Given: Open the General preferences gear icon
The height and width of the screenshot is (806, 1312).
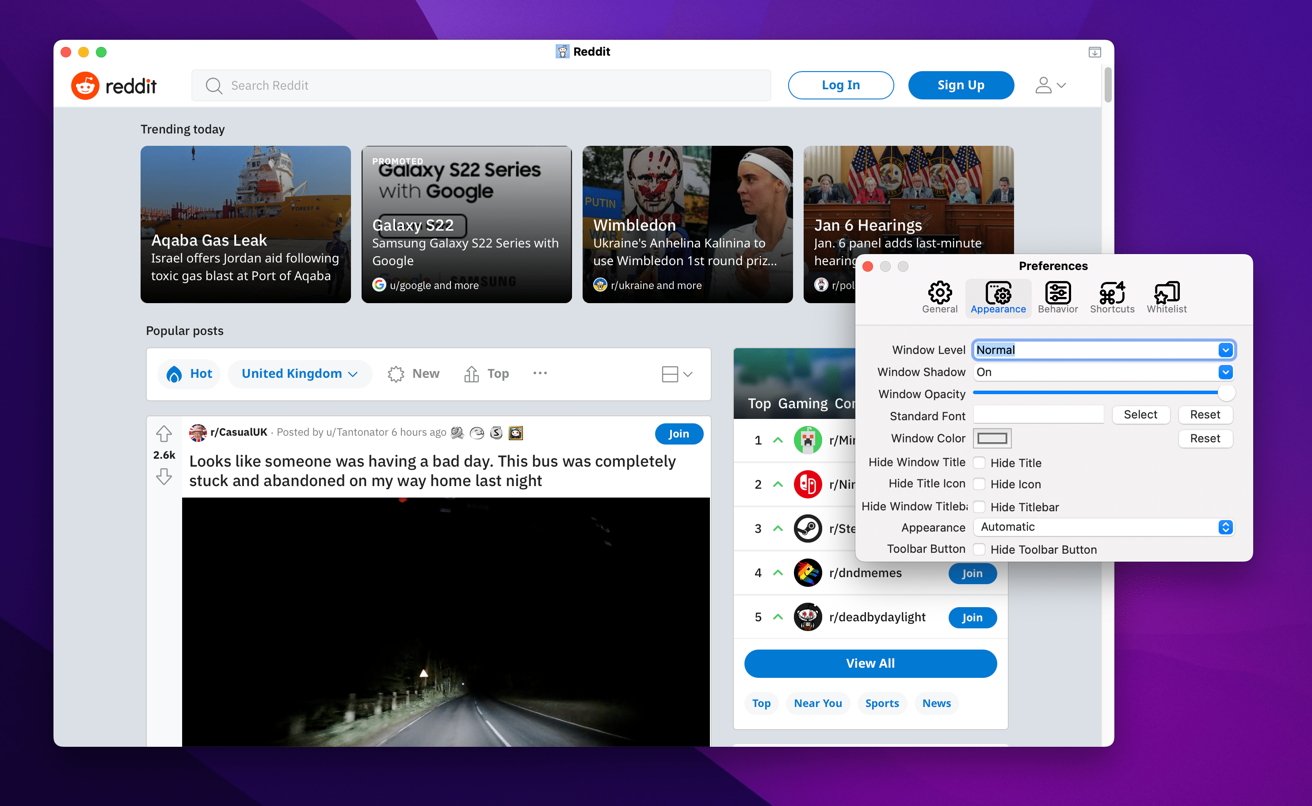Looking at the screenshot, I should [x=940, y=292].
